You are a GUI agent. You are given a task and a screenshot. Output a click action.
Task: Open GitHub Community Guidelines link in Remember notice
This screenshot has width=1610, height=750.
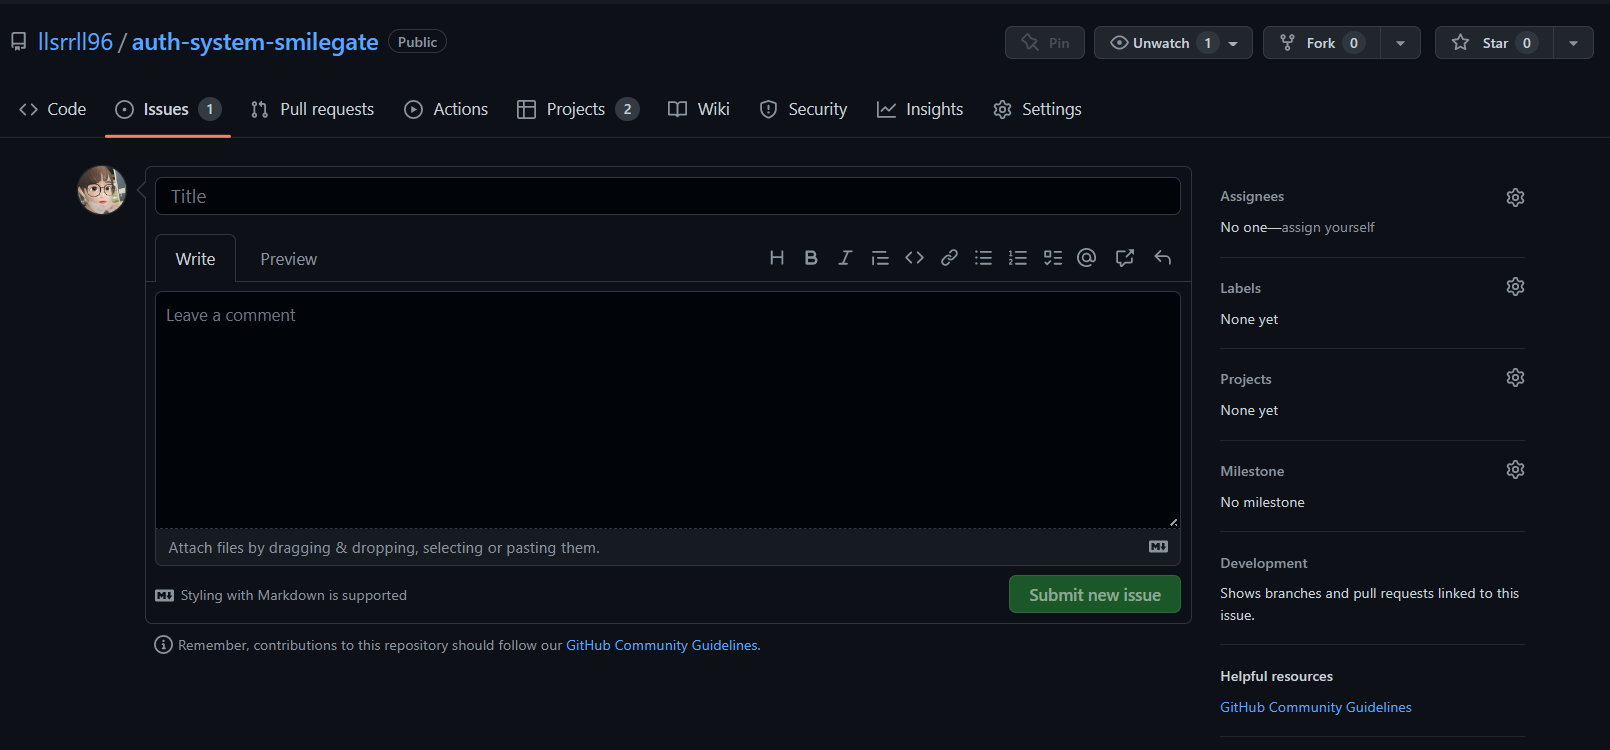point(662,645)
